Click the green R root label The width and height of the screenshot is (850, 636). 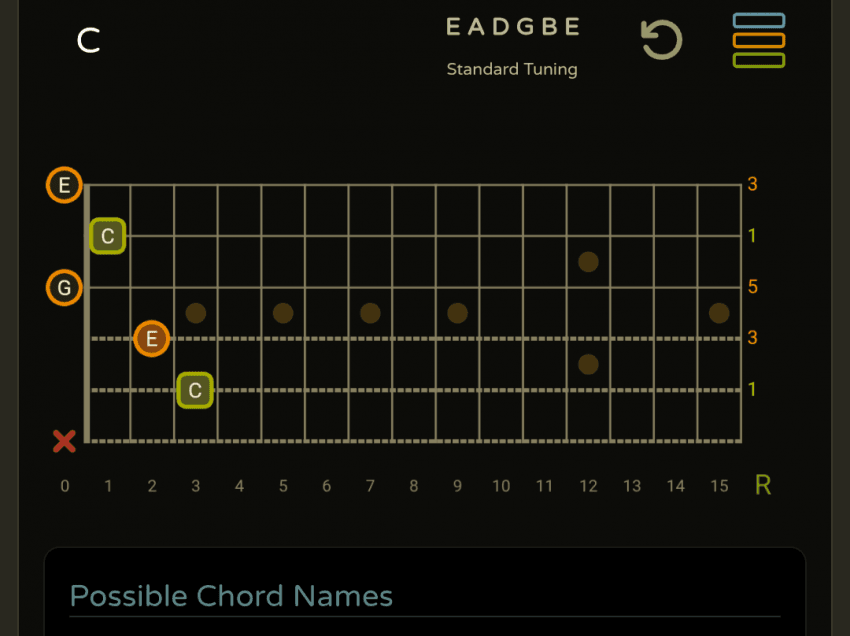[763, 486]
